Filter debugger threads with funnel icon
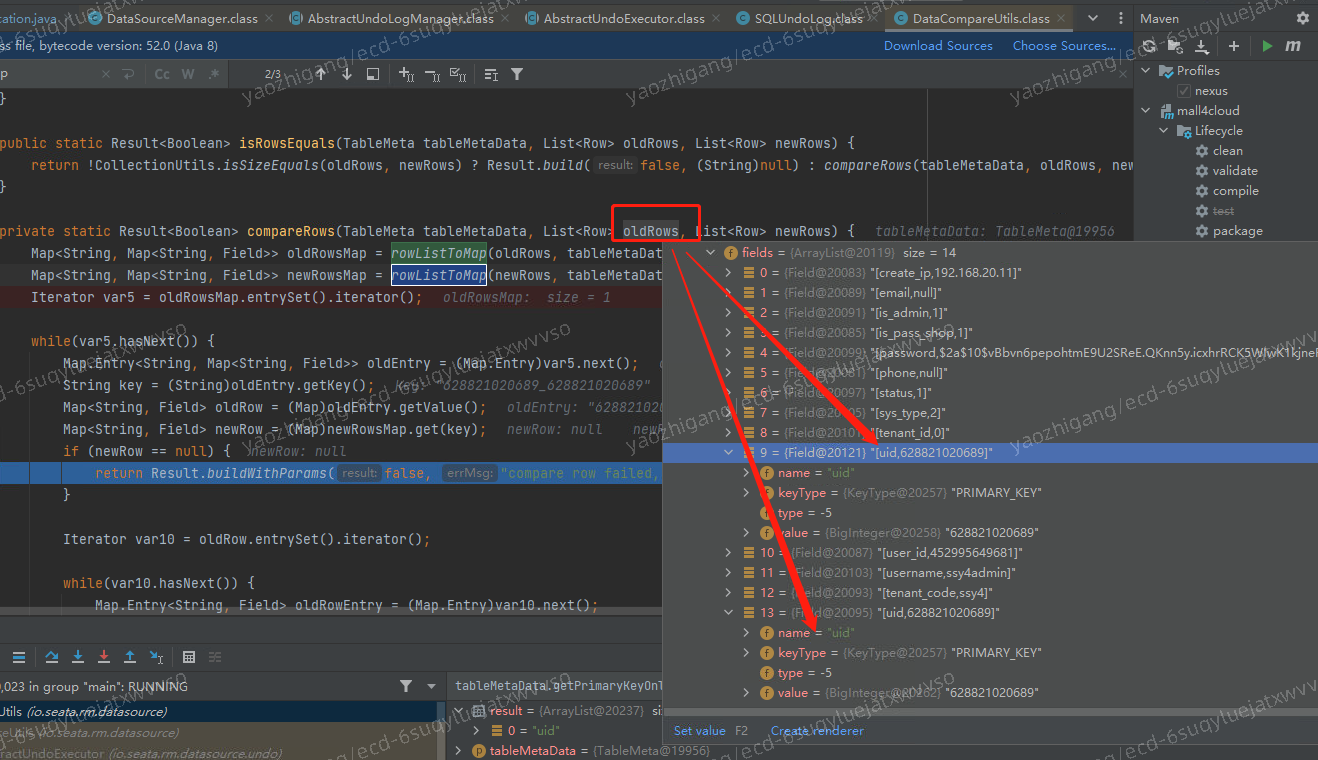This screenshot has height=760, width=1318. [x=406, y=686]
